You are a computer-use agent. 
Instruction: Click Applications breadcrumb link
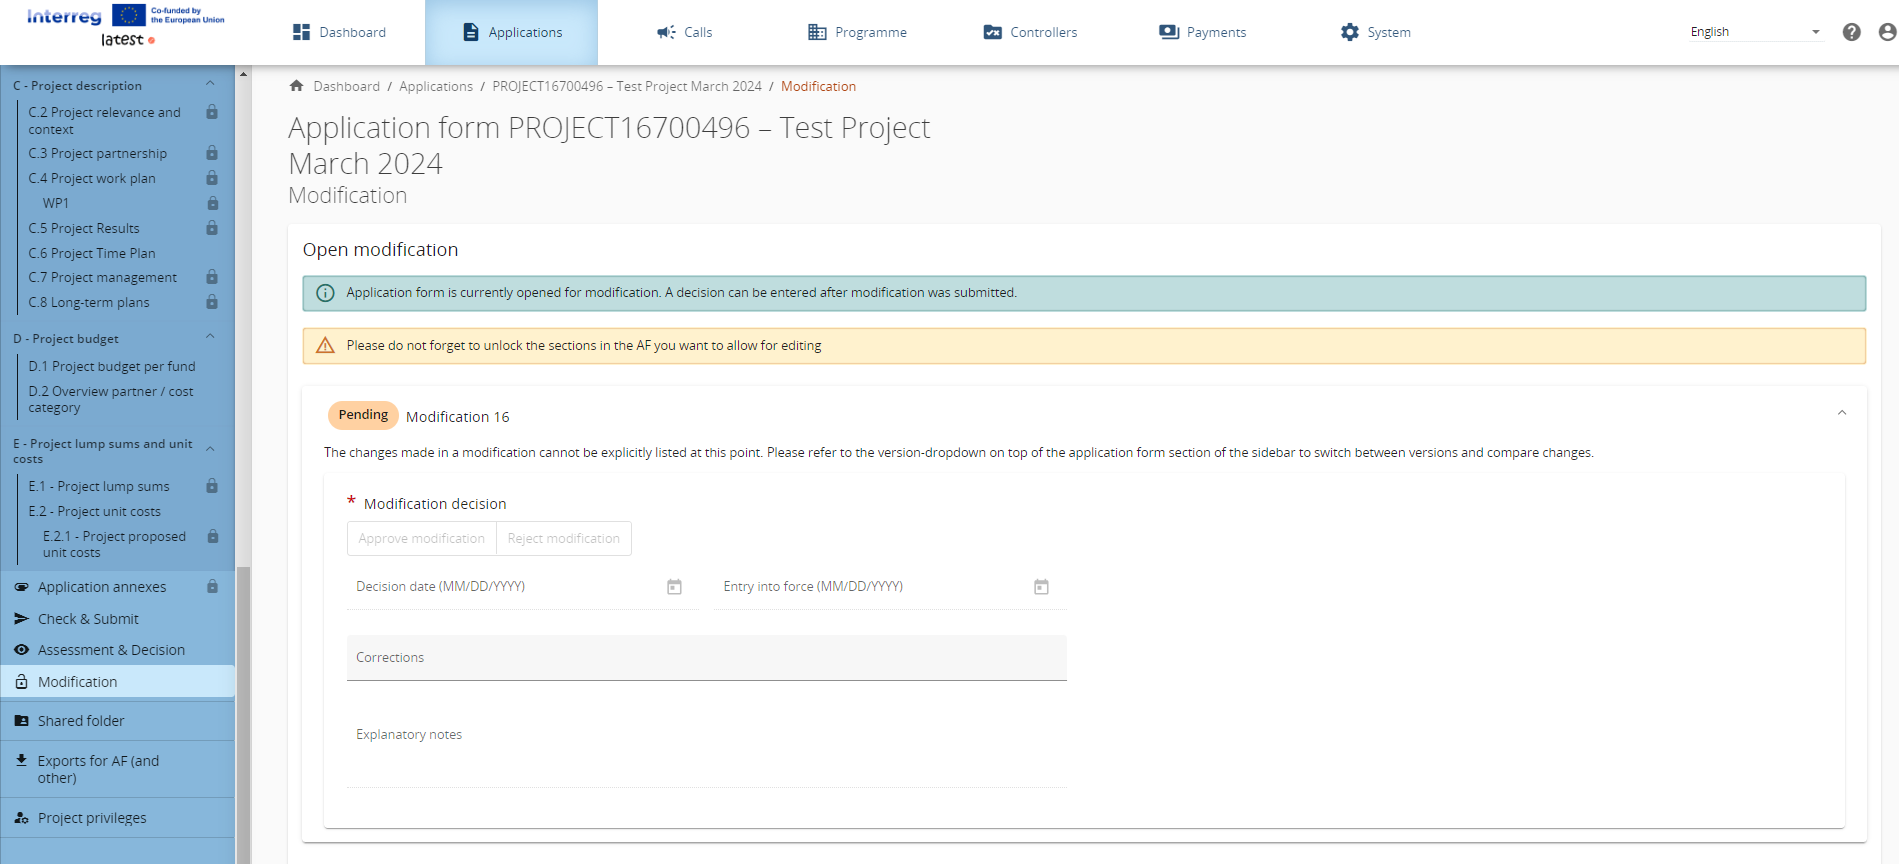tap(436, 86)
